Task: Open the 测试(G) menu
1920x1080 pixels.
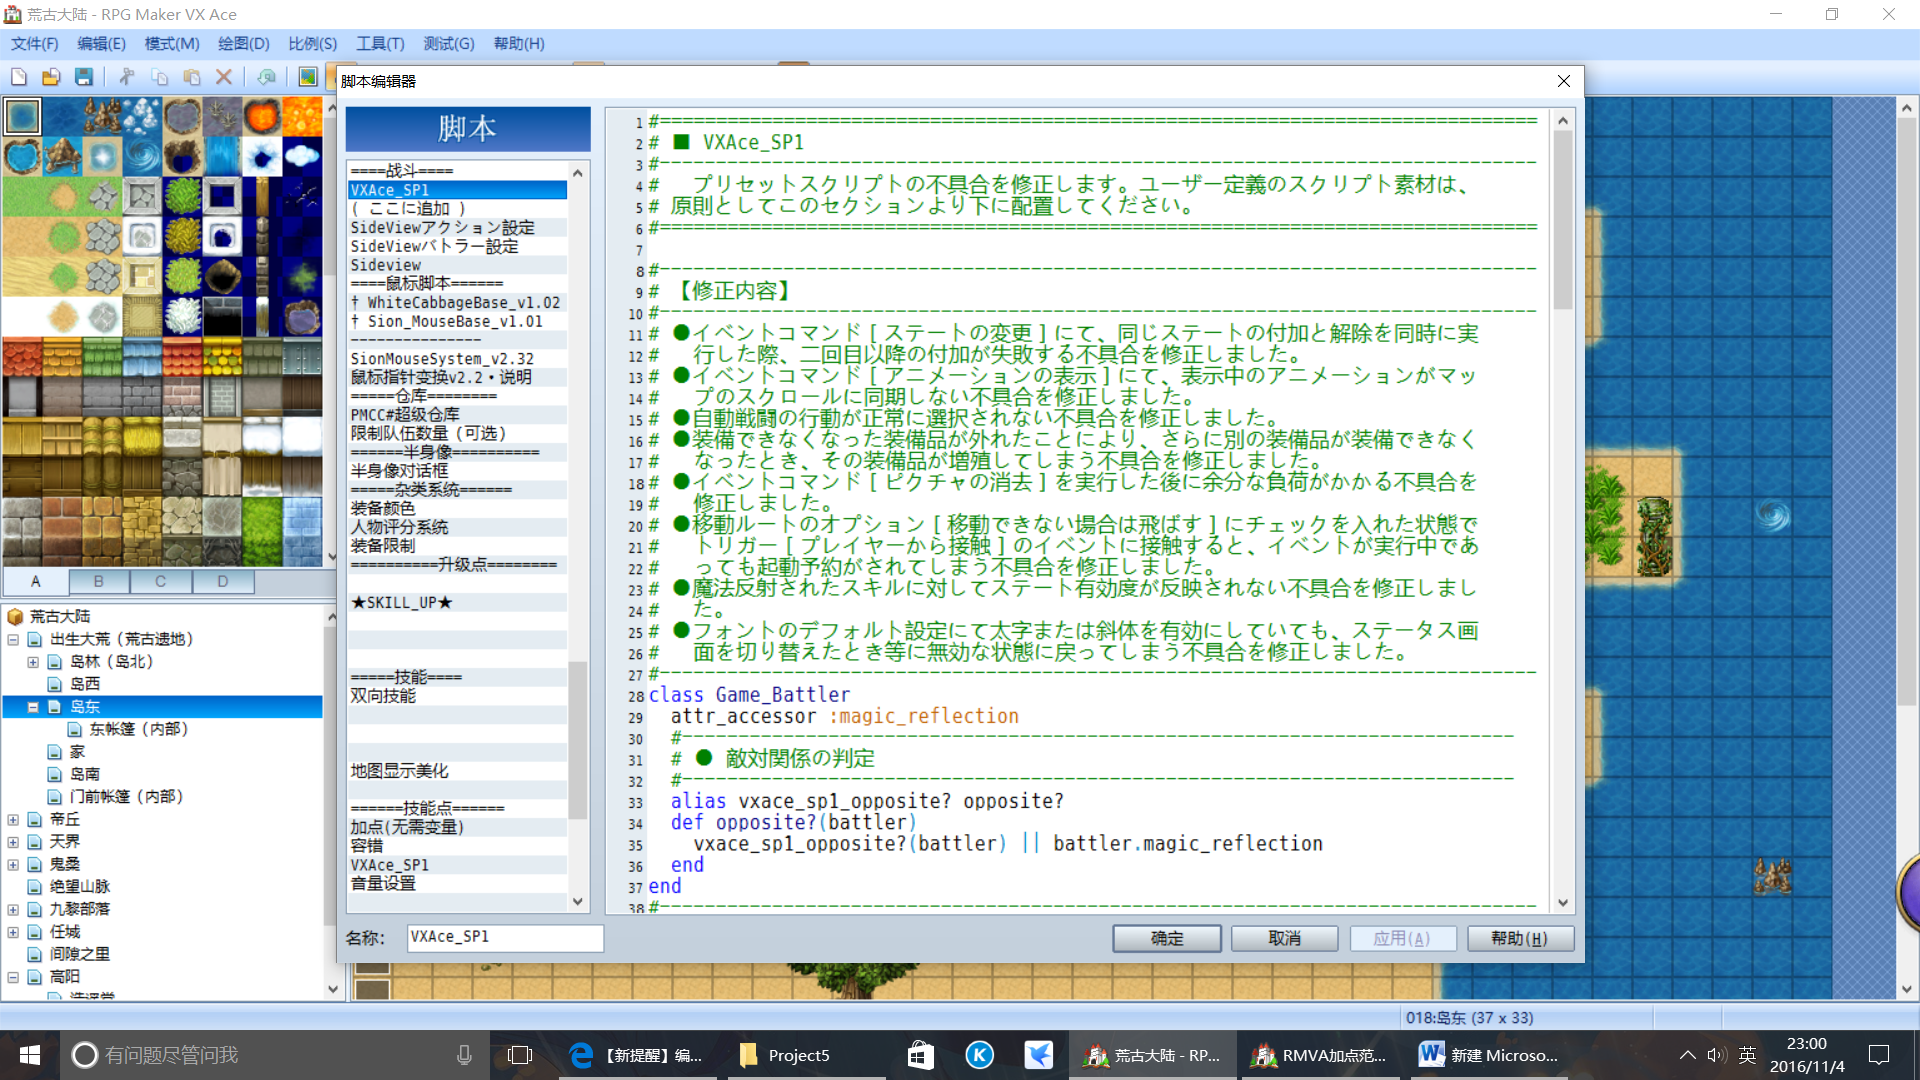Action: [x=449, y=44]
